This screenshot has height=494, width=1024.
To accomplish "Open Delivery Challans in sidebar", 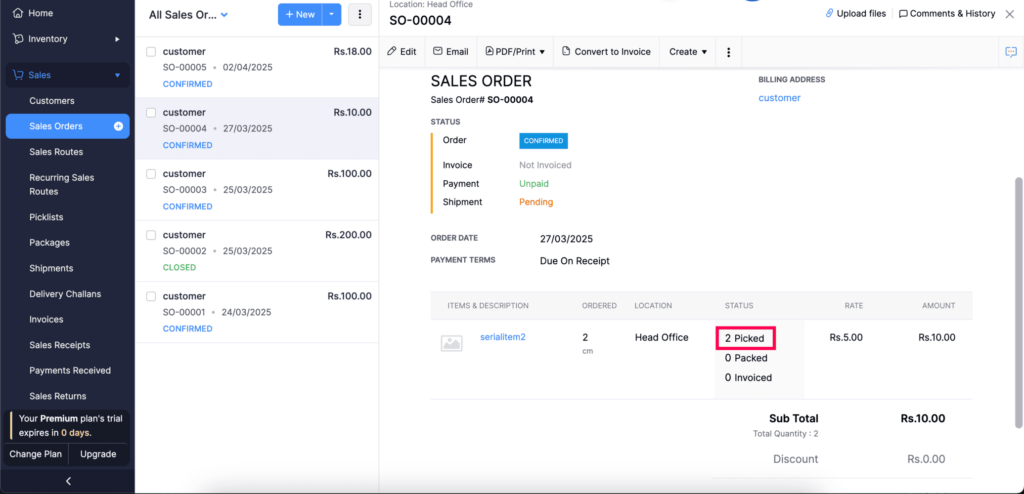I will click(x=65, y=294).
